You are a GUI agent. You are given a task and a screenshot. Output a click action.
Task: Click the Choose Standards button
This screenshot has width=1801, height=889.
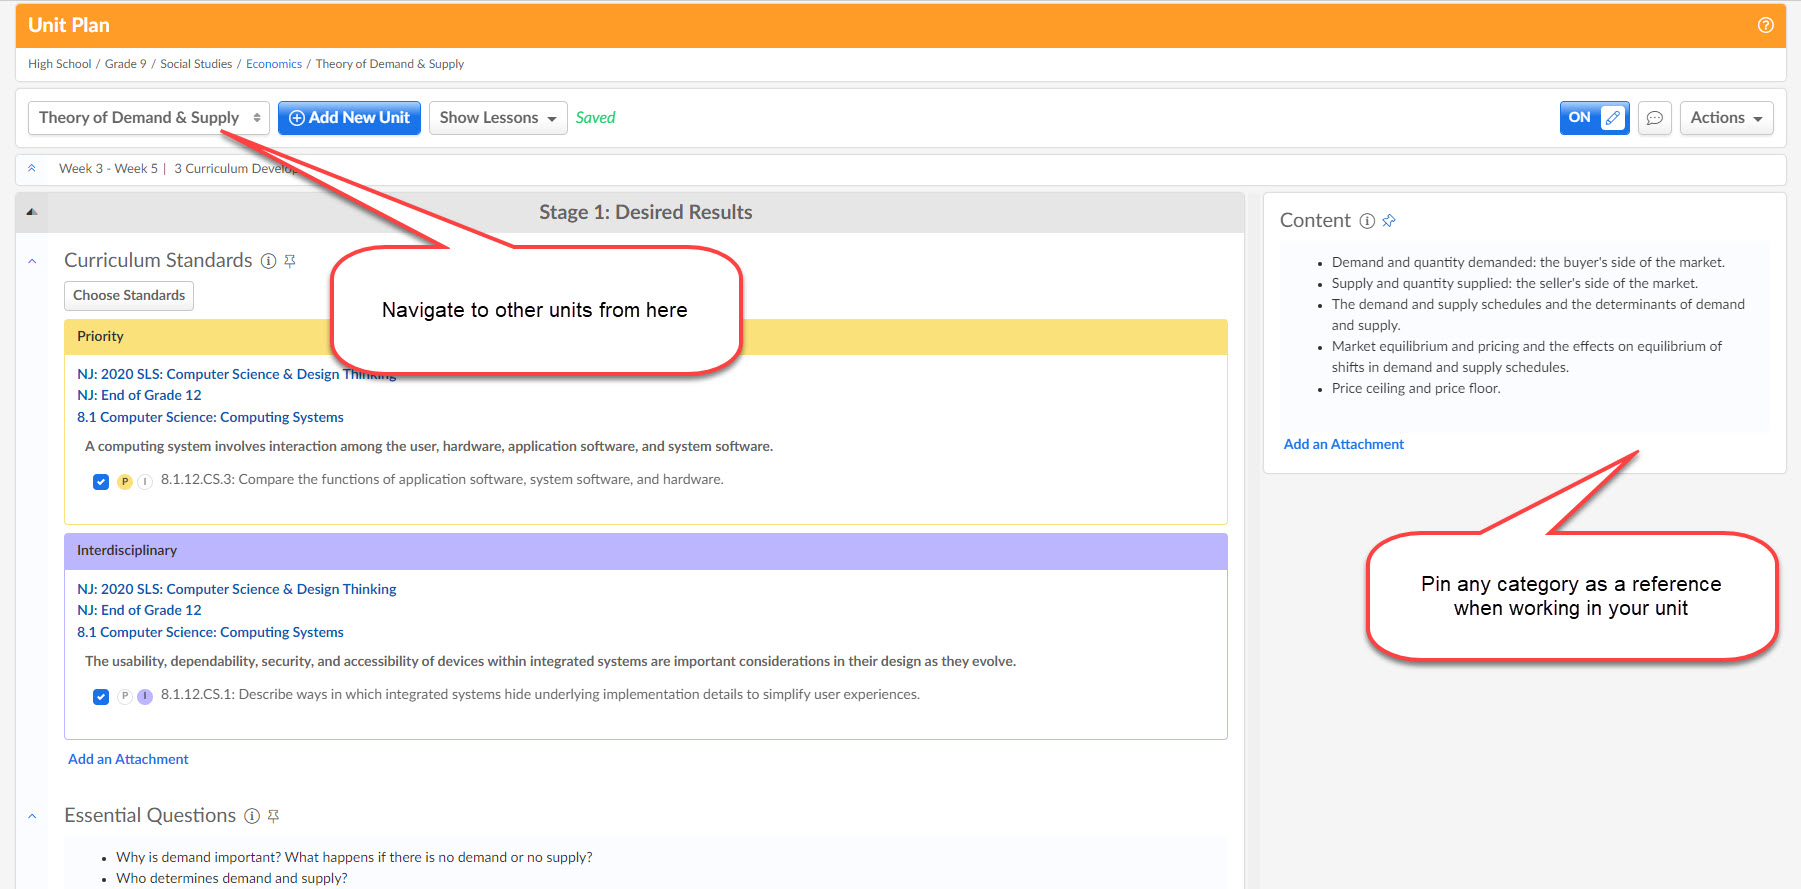[129, 296]
